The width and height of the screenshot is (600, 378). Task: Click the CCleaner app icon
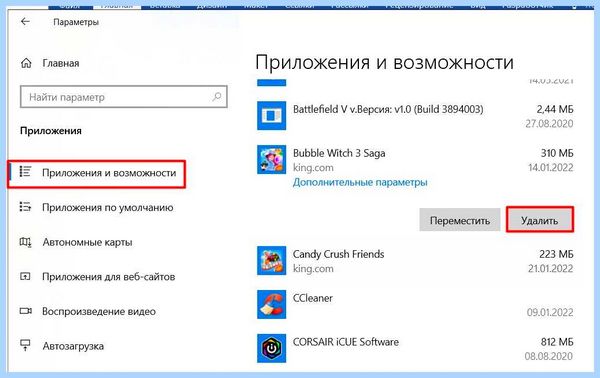271,304
